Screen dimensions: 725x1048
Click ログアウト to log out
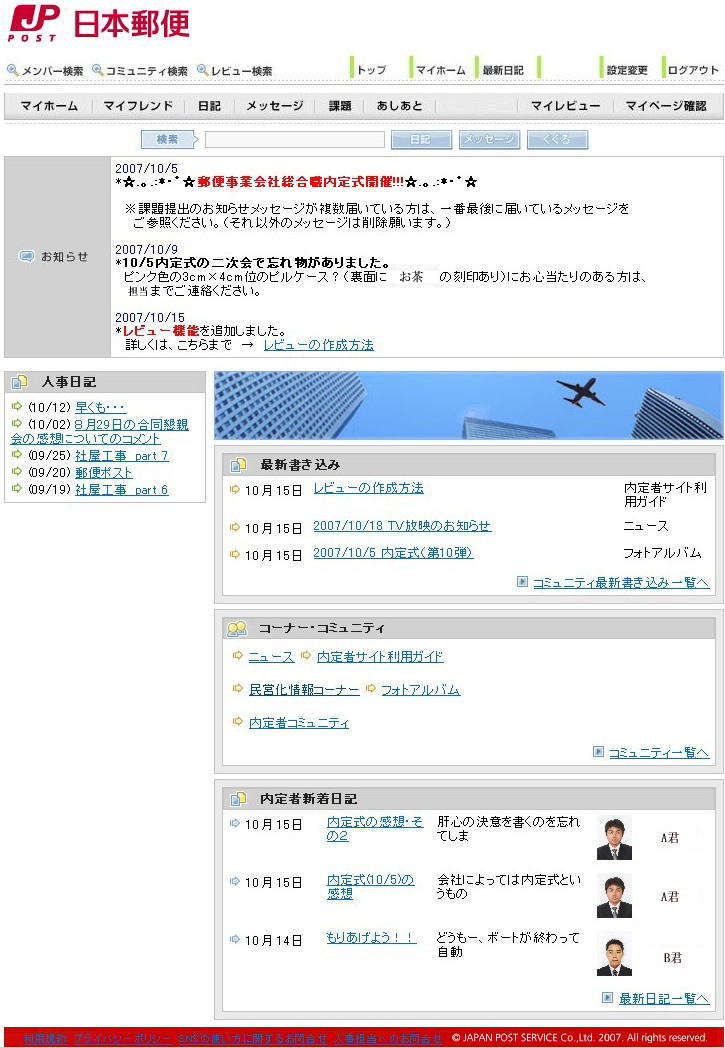(692, 70)
